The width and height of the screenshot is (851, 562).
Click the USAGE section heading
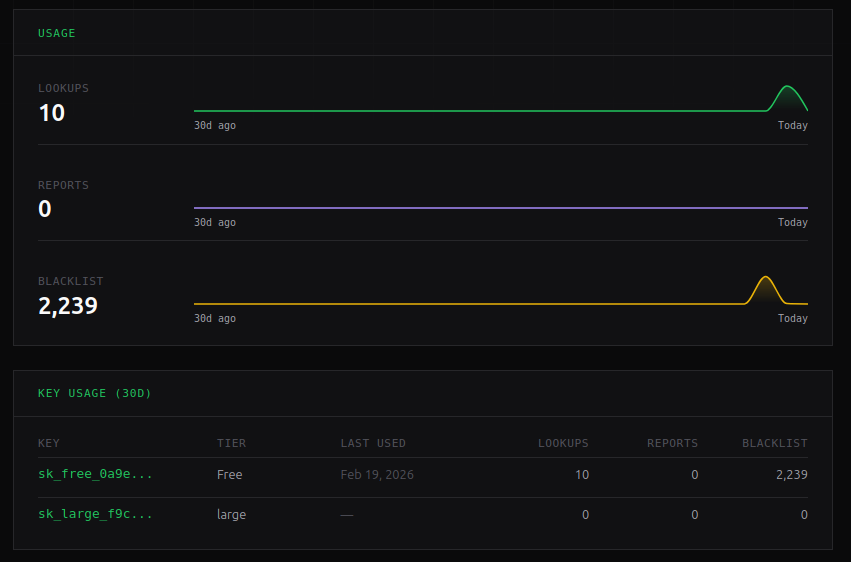coord(56,33)
